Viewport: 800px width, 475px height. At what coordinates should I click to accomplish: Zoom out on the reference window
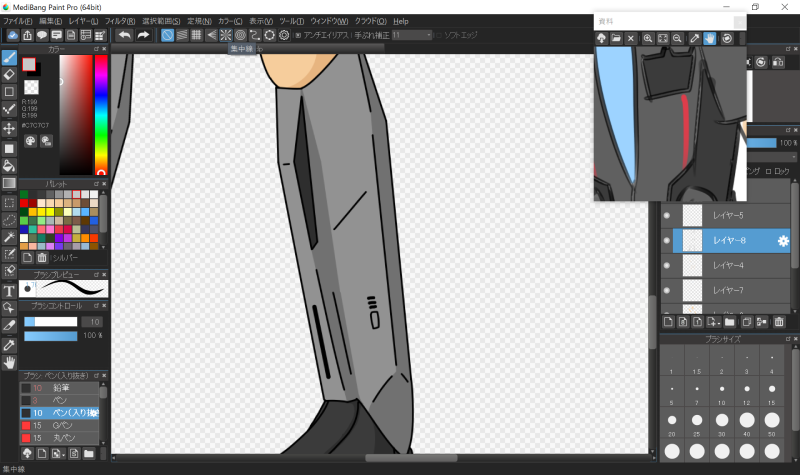pos(677,38)
